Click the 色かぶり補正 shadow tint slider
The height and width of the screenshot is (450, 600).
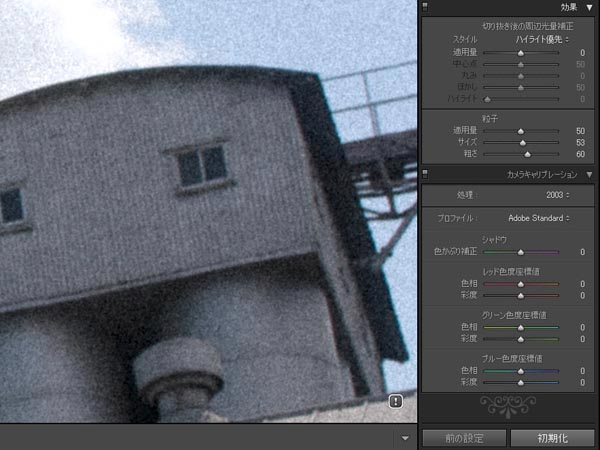click(521, 252)
